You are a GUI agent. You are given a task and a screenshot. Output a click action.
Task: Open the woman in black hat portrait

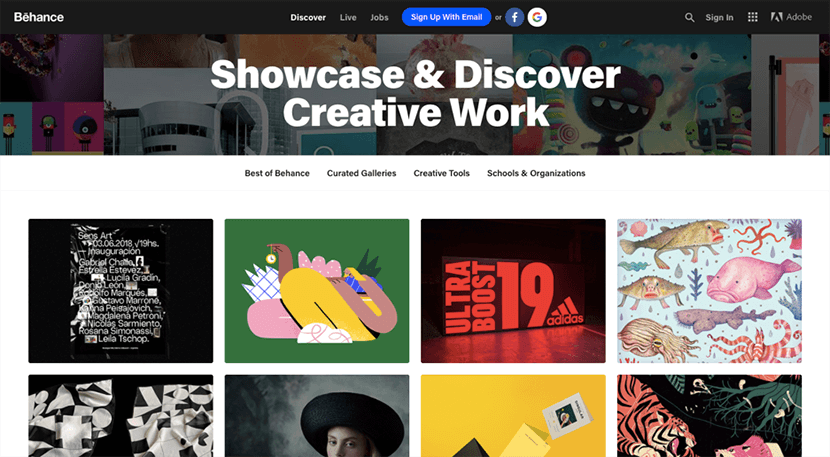tap(317, 416)
